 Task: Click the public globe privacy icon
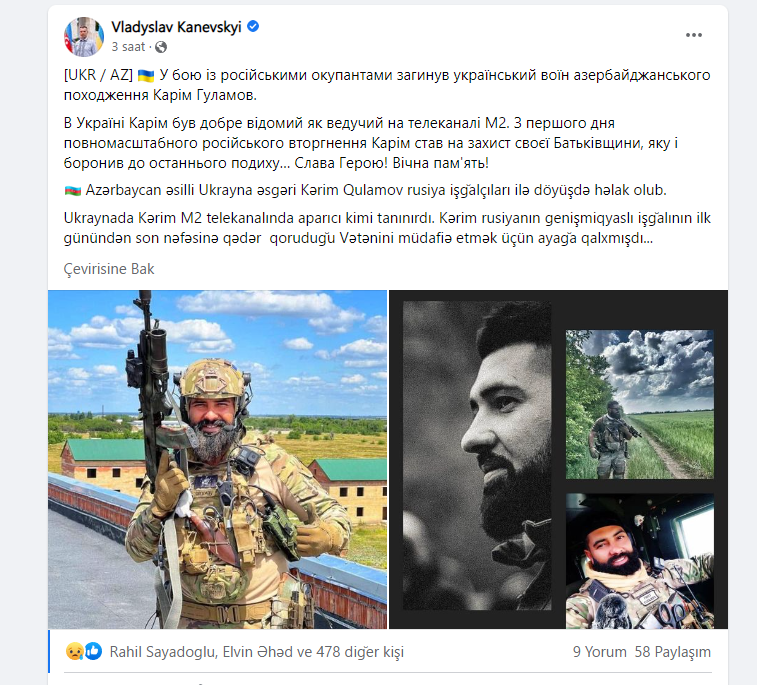pyautogui.click(x=161, y=47)
